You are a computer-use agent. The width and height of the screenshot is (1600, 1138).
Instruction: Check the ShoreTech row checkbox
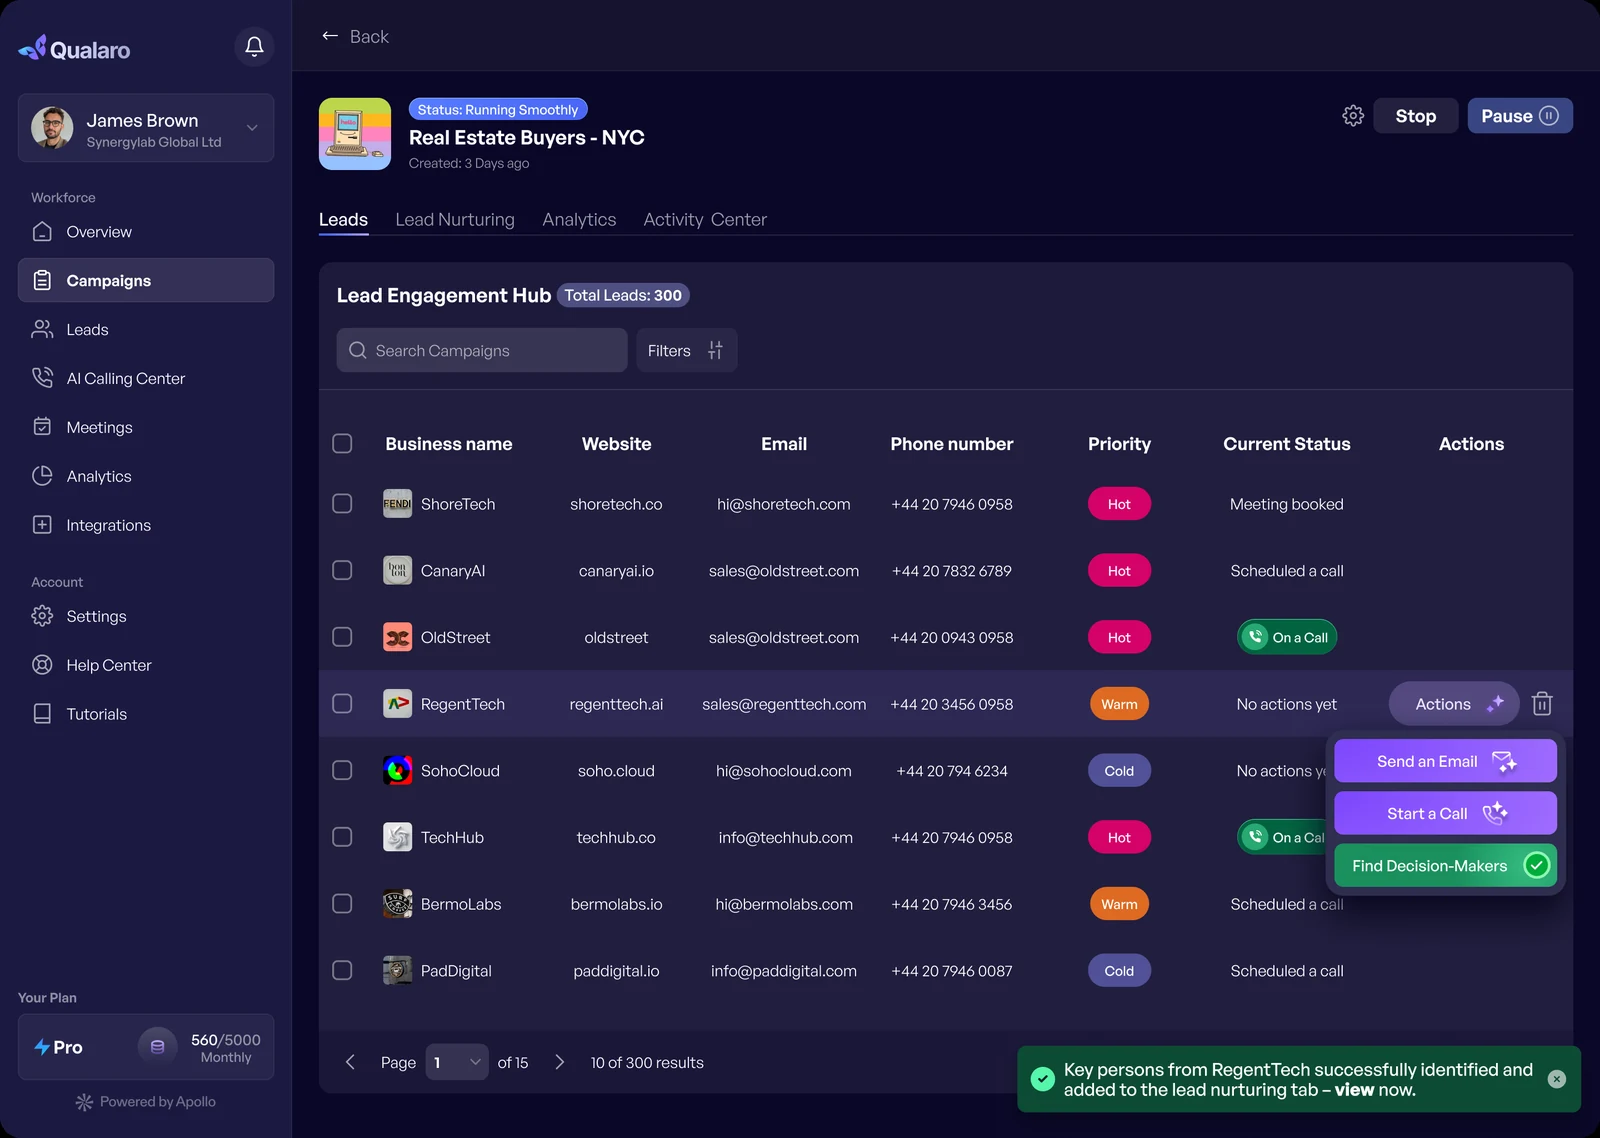[x=342, y=504]
